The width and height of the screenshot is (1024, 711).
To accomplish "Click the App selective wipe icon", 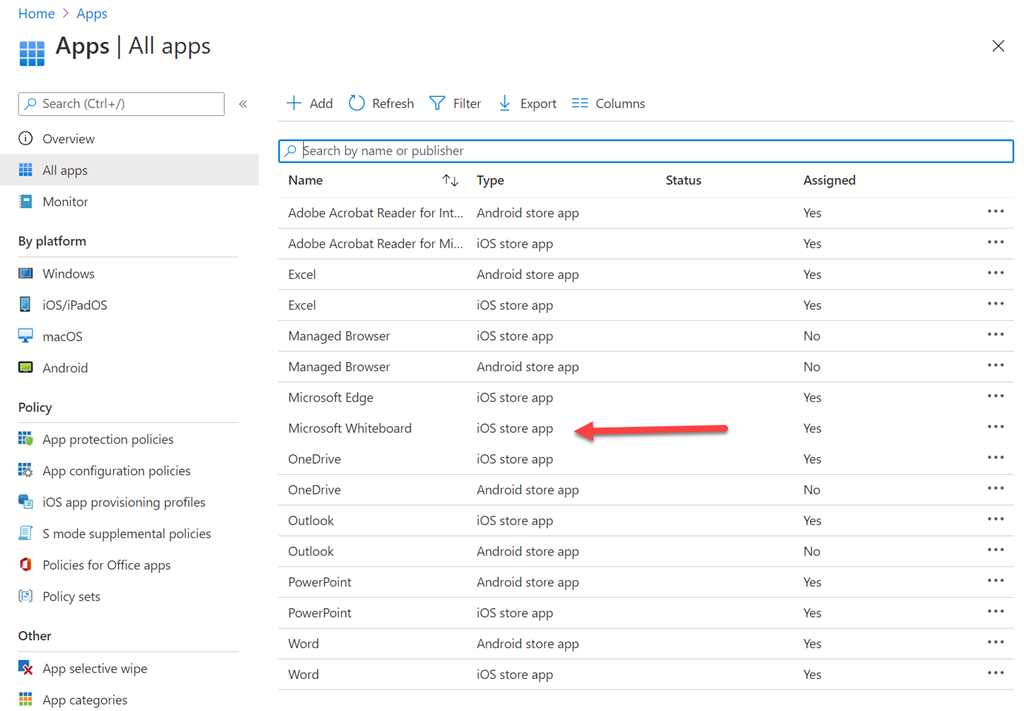I will coord(26,668).
